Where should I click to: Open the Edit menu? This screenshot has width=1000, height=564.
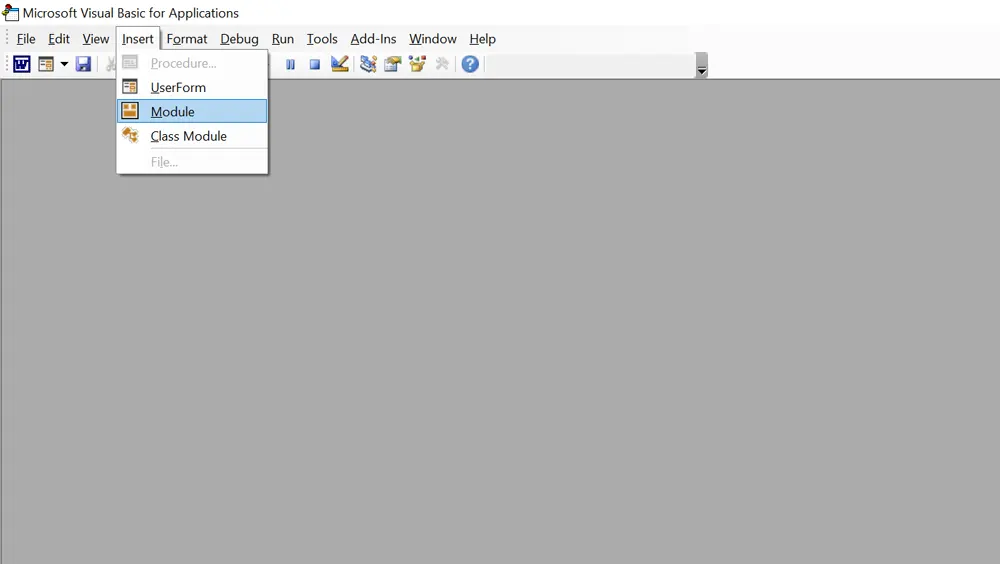[x=59, y=39]
